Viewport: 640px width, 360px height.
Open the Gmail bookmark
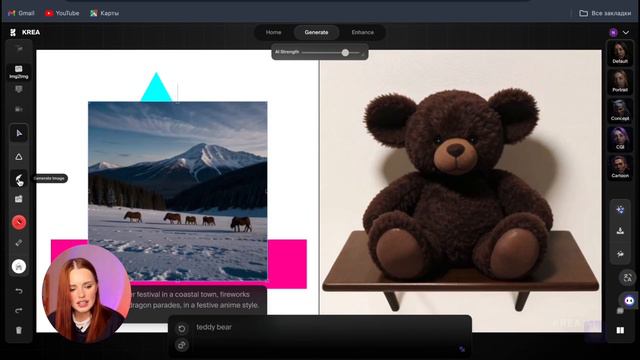click(21, 13)
